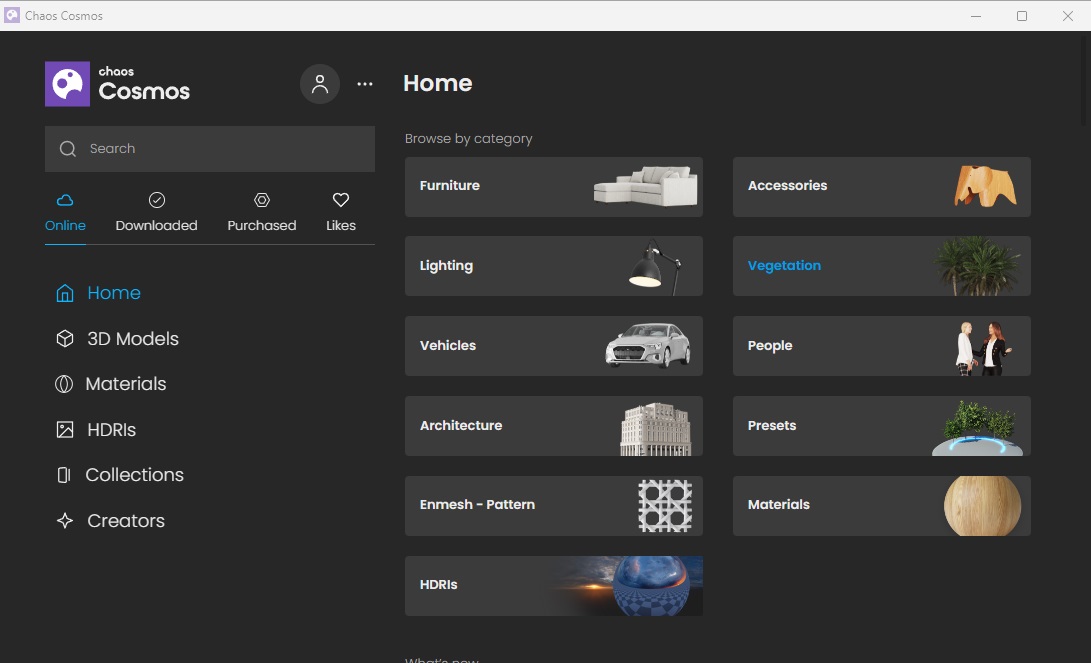
Task: Click the wooden sphere thumbnail on Materials
Action: pyautogui.click(x=982, y=506)
